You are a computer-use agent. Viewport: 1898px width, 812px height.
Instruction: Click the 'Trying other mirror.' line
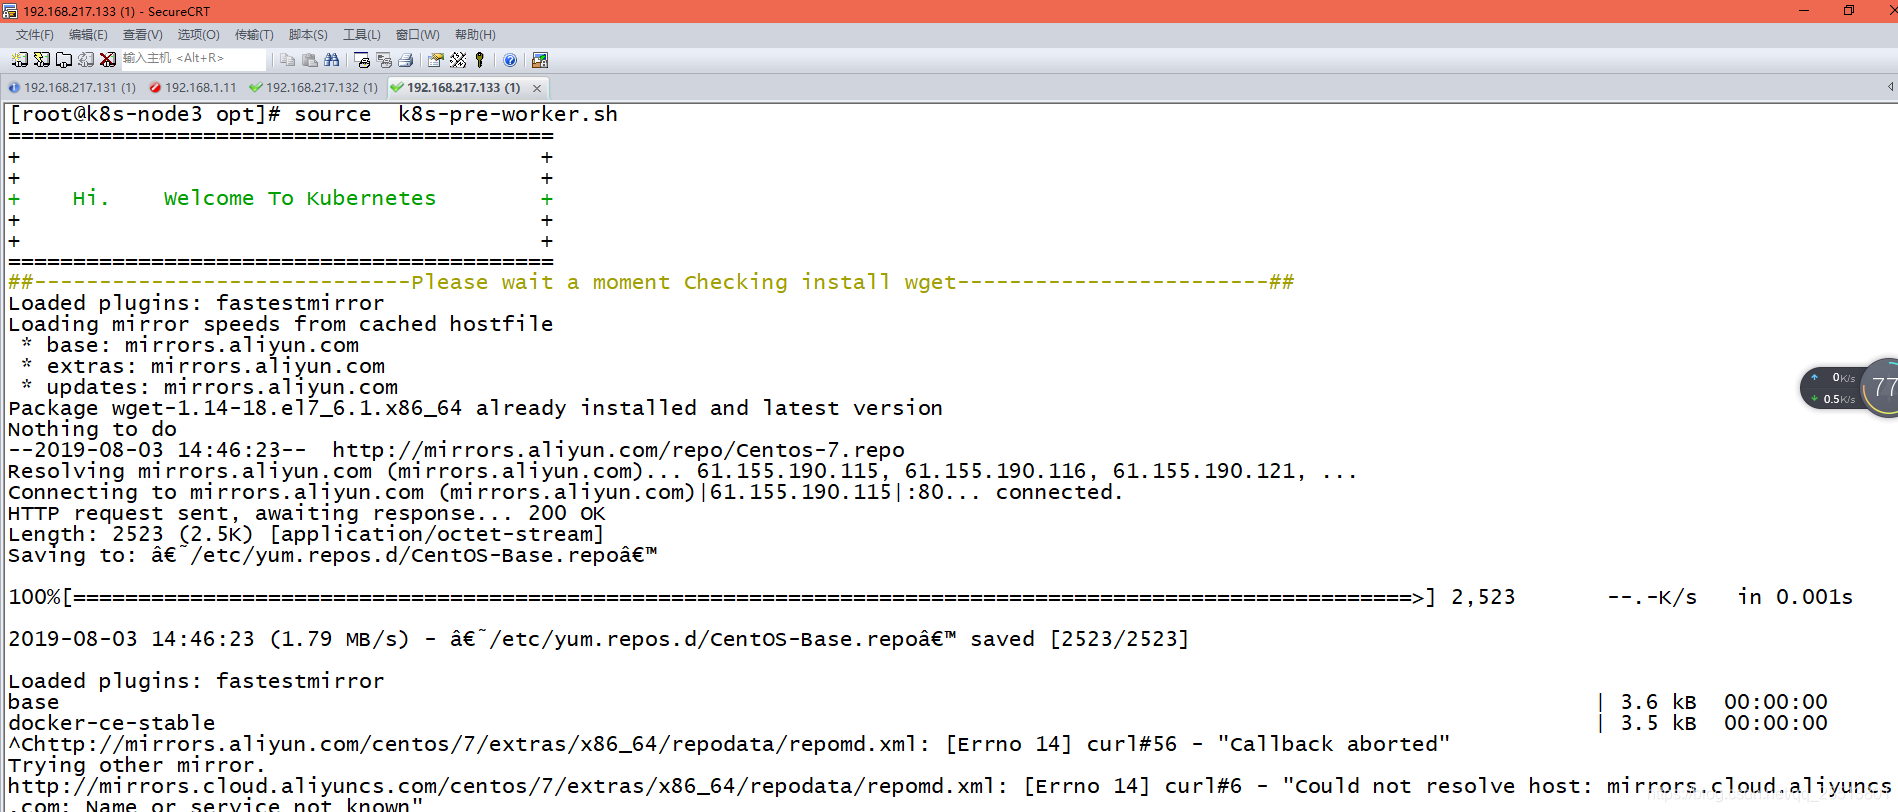coord(137,765)
